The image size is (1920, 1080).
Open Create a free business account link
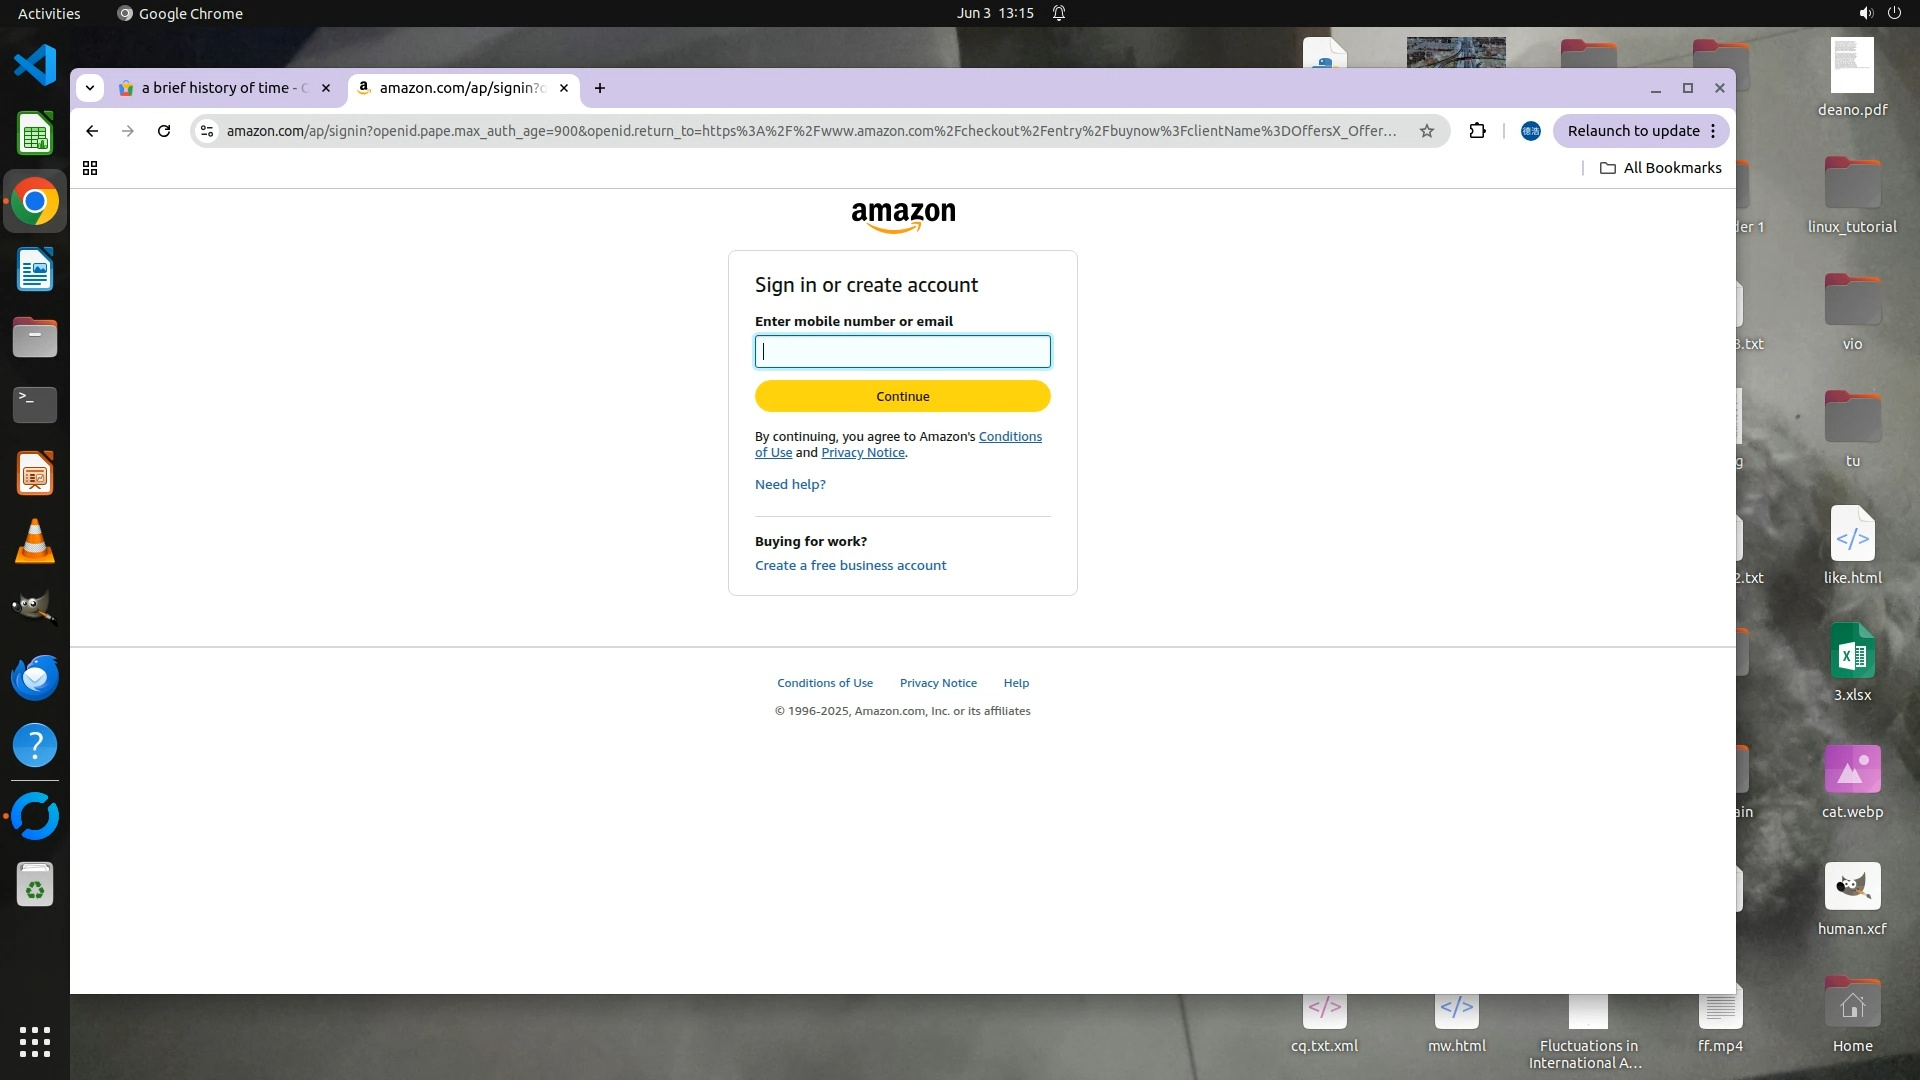tap(850, 565)
